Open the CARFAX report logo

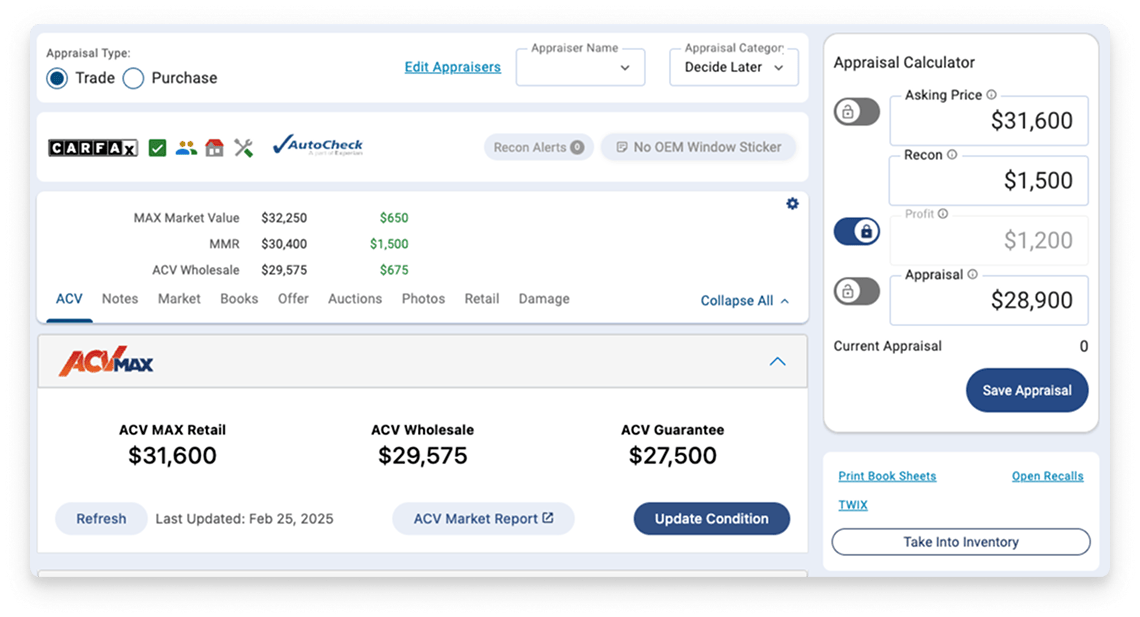click(93, 148)
